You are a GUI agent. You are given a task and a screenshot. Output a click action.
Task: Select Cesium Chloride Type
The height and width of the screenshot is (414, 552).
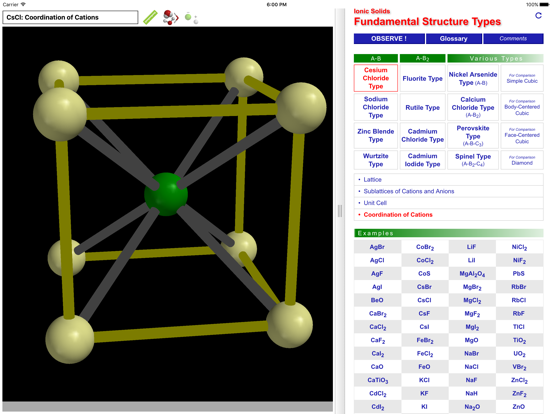pyautogui.click(x=376, y=78)
